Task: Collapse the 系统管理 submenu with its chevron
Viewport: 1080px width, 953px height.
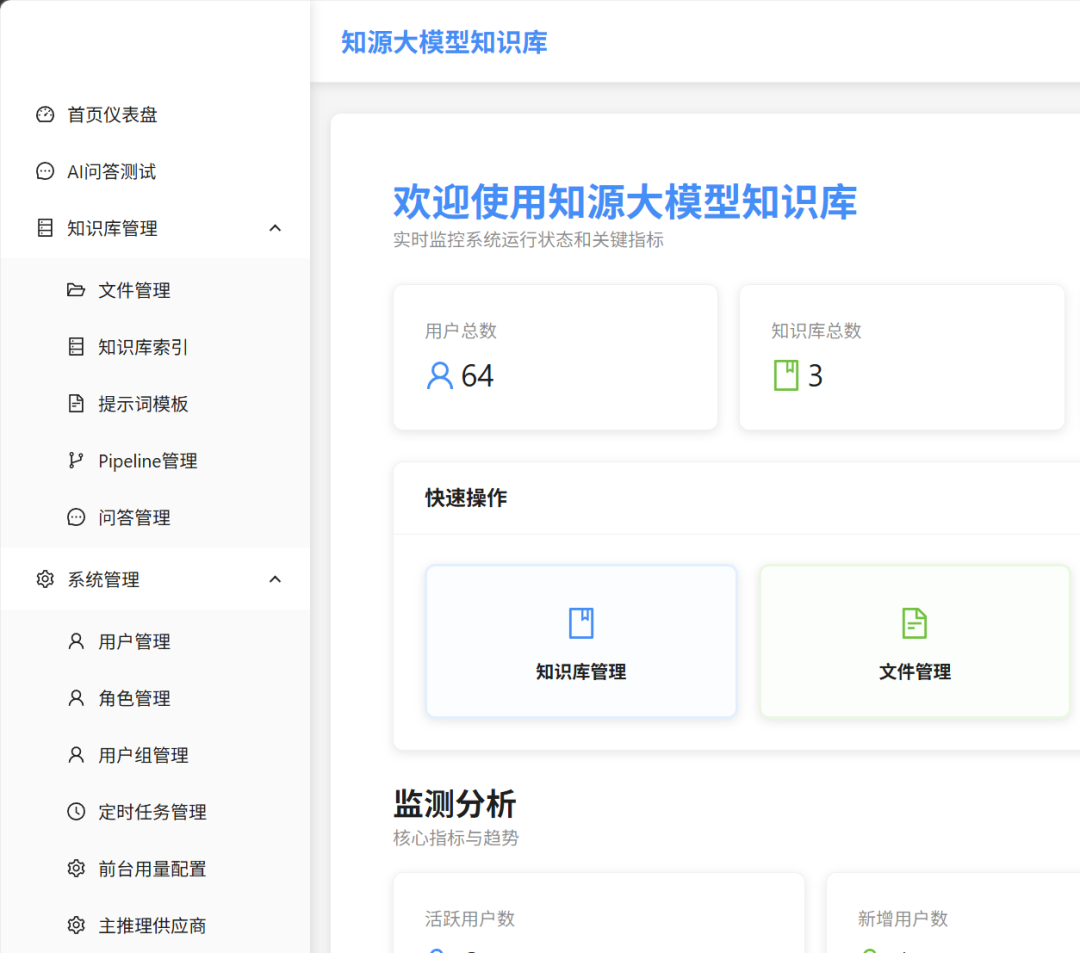Action: point(275,579)
